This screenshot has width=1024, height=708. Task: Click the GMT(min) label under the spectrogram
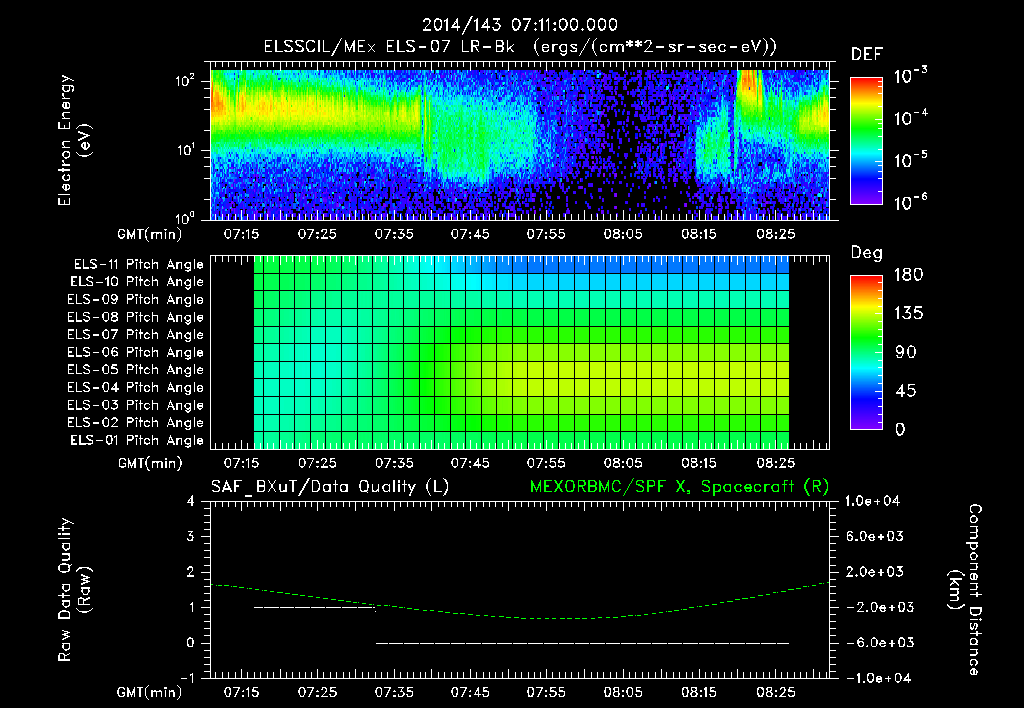(x=150, y=234)
